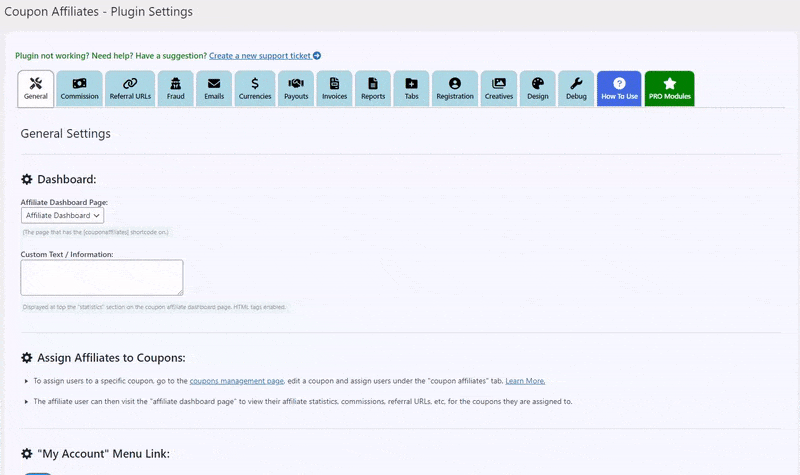Expand the Affiliate Dashboard Page dropdown

pyautogui.click(x=62, y=215)
